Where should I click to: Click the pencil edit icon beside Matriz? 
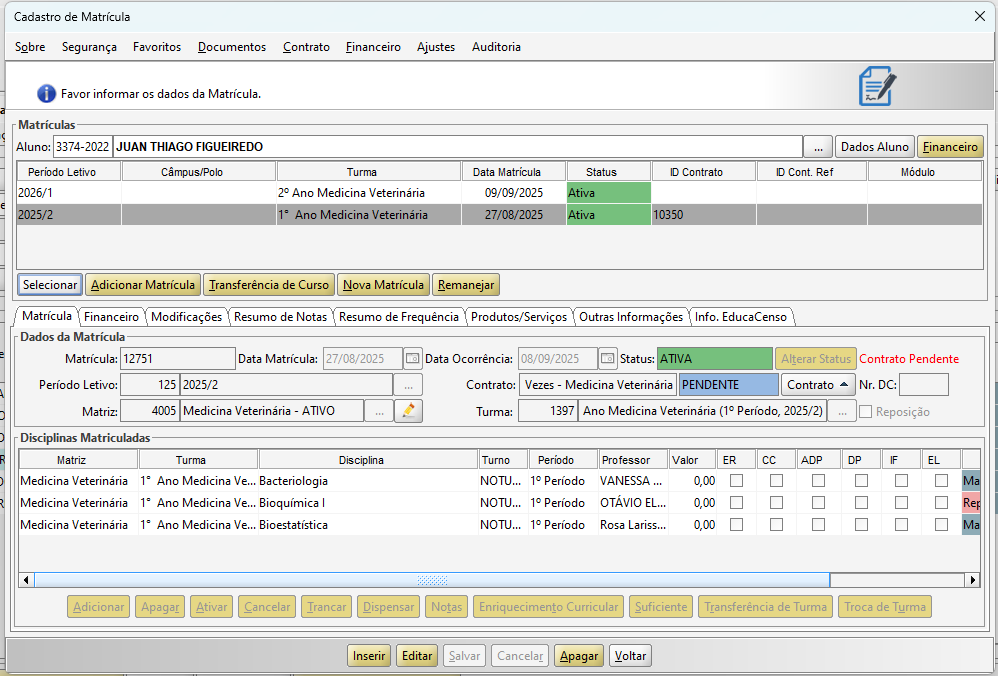[409, 411]
